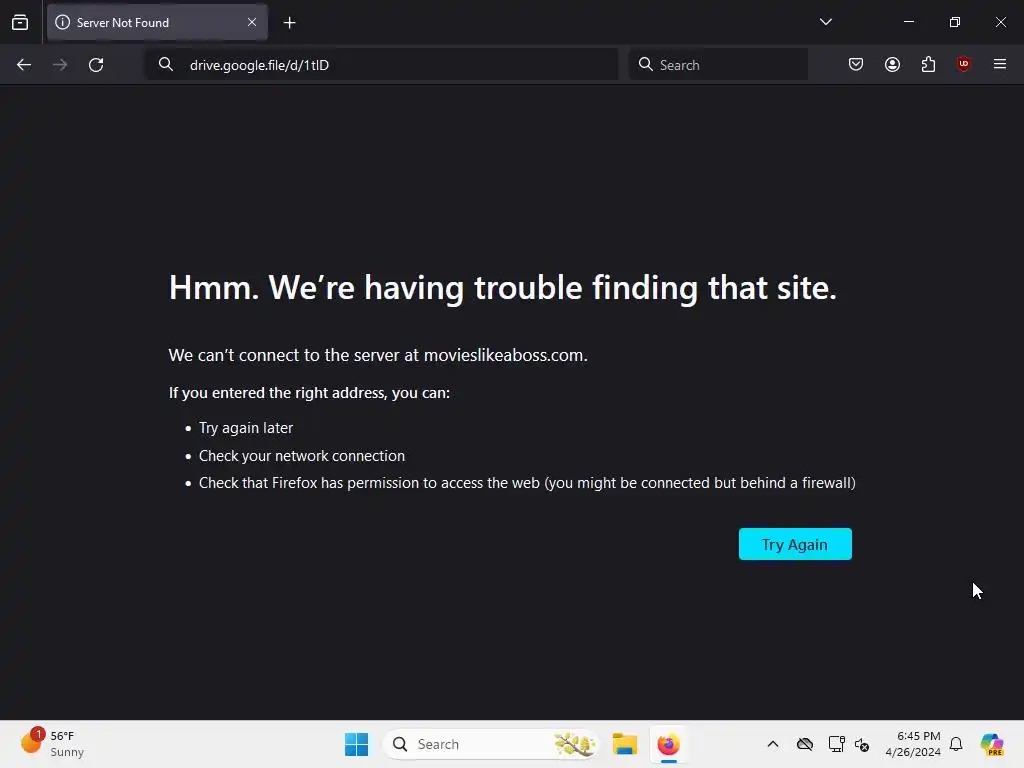Image resolution: width=1024 pixels, height=768 pixels.
Task: Click the muted volume tray icon
Action: click(862, 744)
